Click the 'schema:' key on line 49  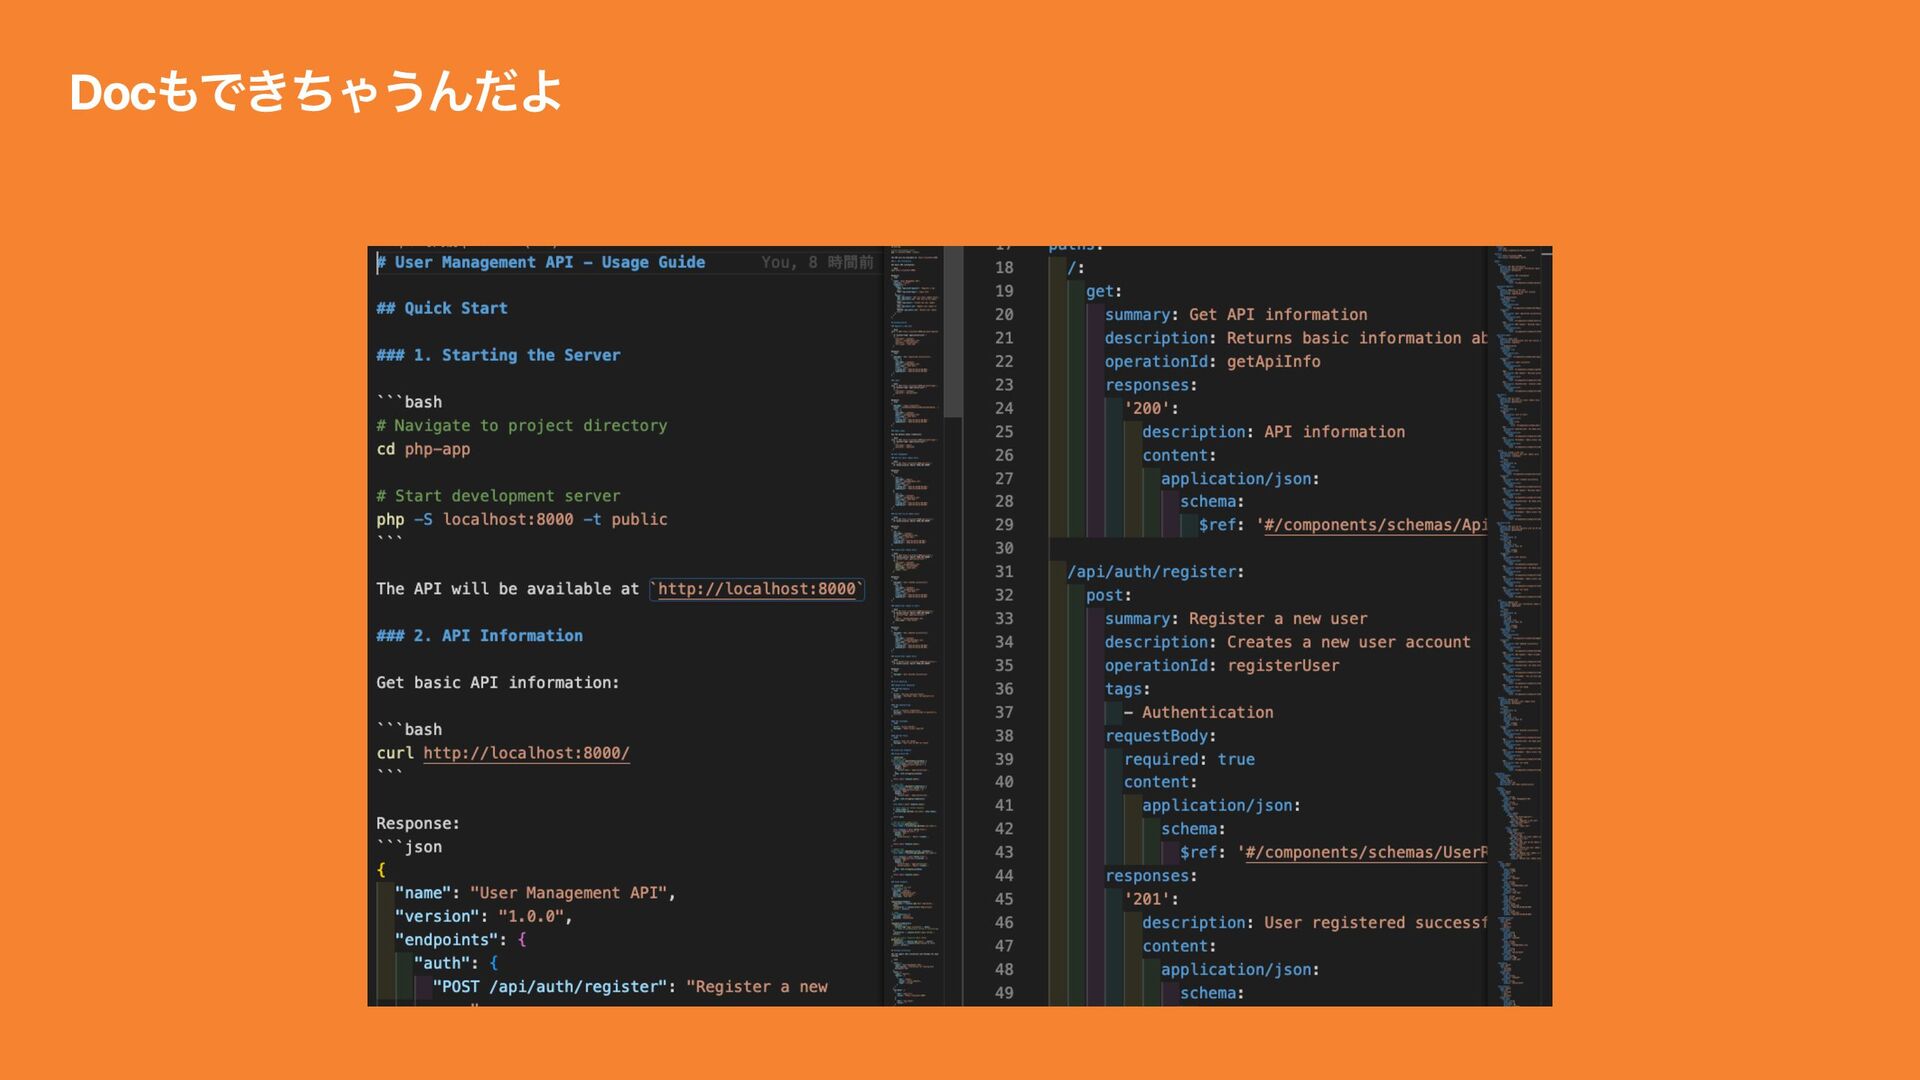[1212, 993]
